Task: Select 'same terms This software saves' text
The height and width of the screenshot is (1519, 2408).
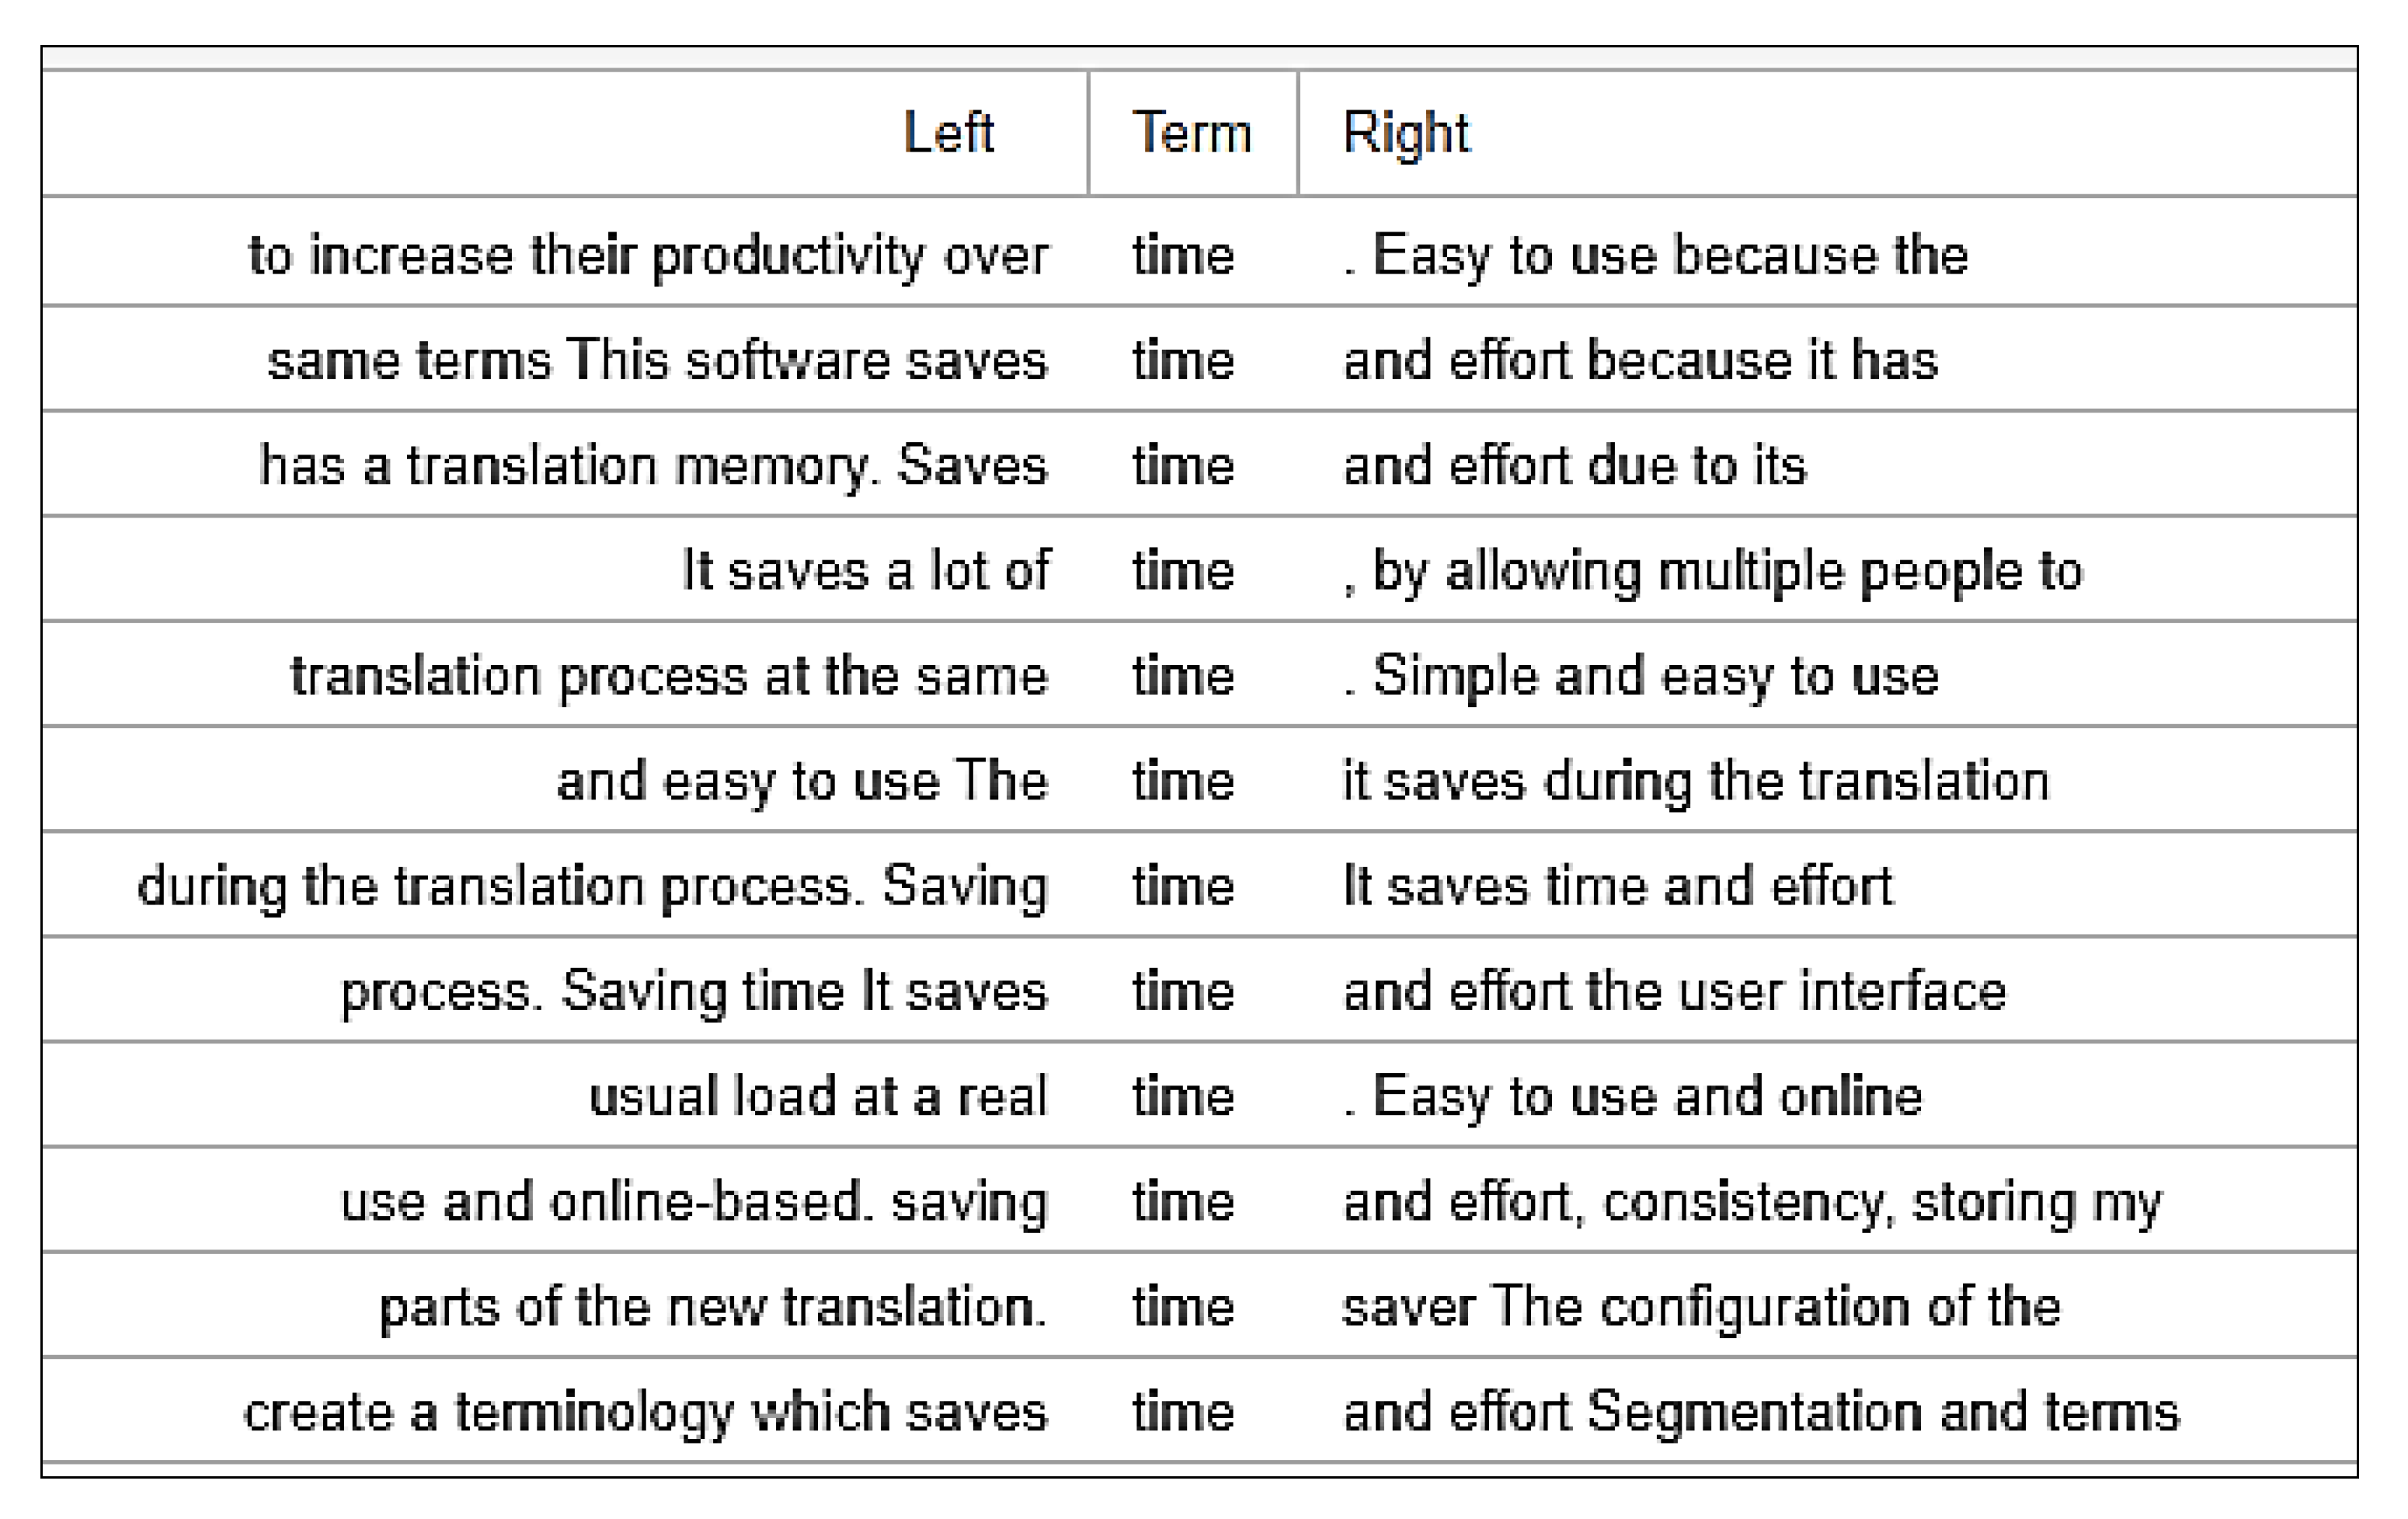Action: [657, 360]
